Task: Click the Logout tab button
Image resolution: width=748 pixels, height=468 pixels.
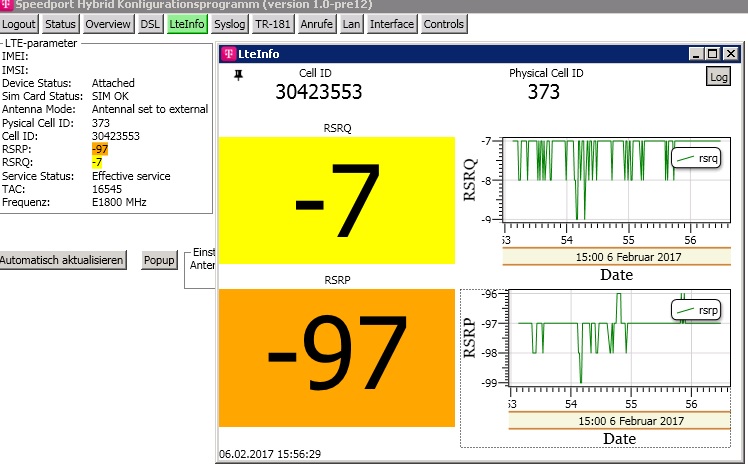Action: 19,24
